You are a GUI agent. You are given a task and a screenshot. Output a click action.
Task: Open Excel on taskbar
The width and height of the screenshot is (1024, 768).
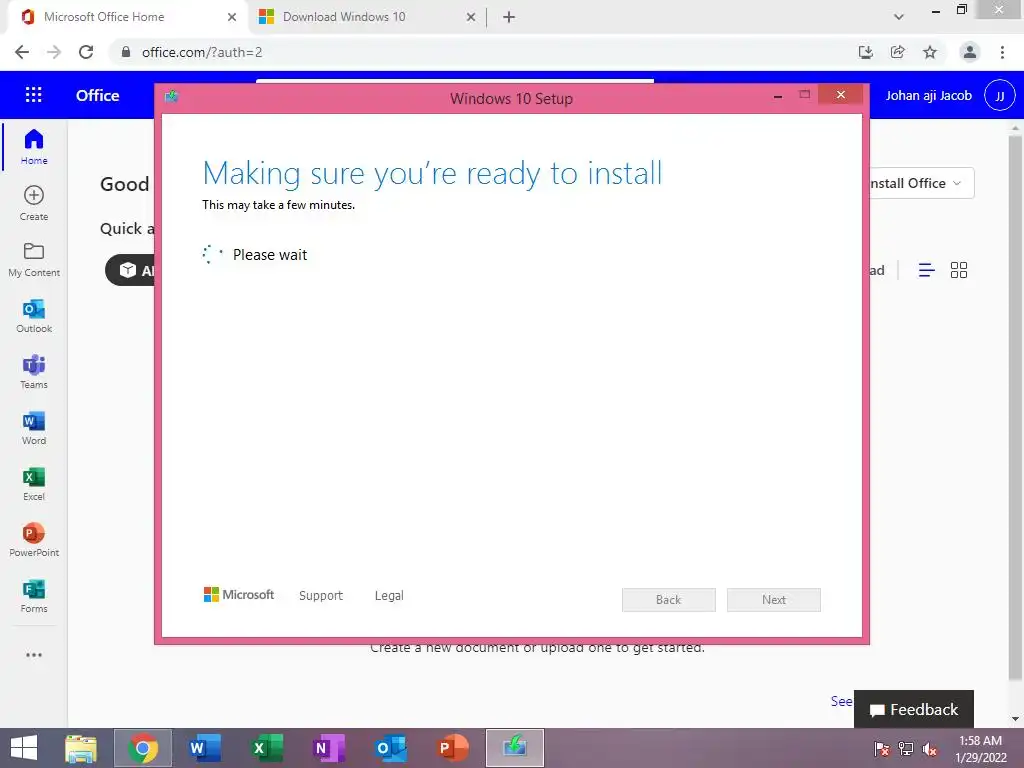pos(267,748)
